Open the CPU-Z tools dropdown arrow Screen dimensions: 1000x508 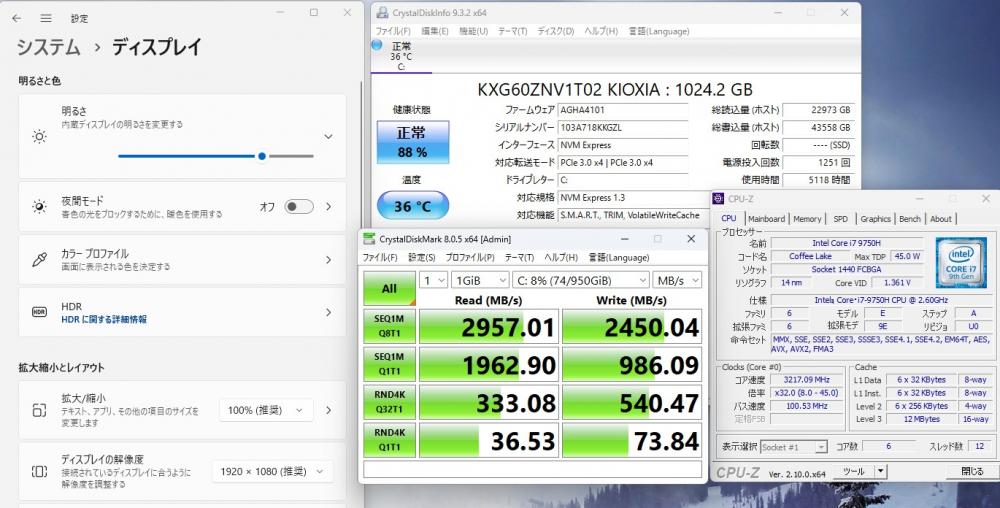[x=880, y=472]
